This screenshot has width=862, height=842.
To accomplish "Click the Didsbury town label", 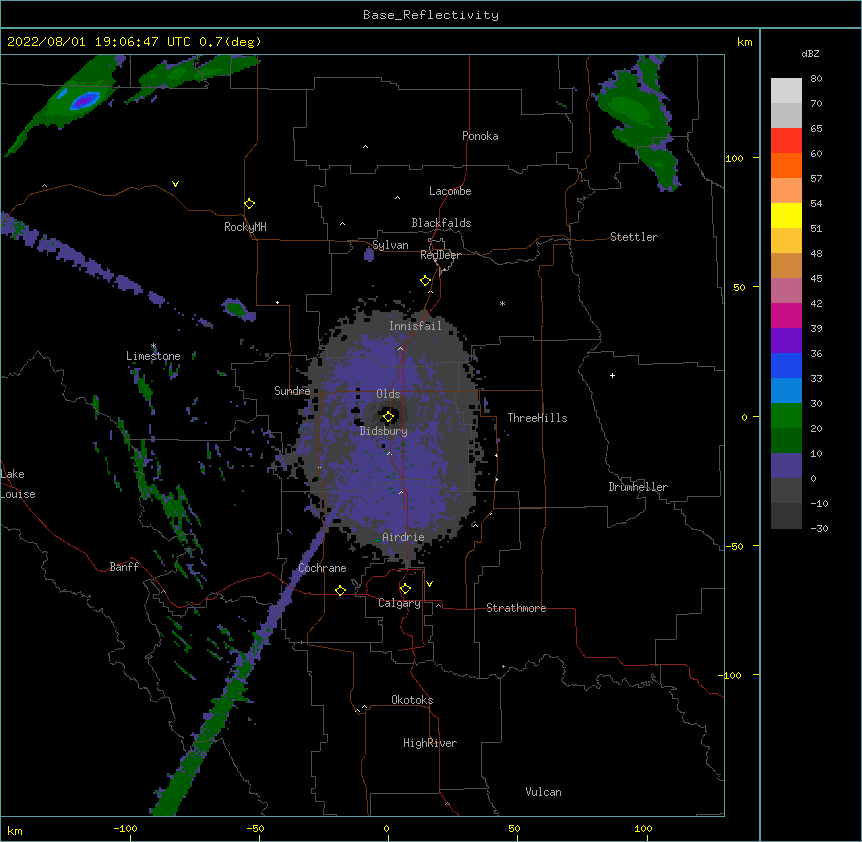I will coord(384,431).
